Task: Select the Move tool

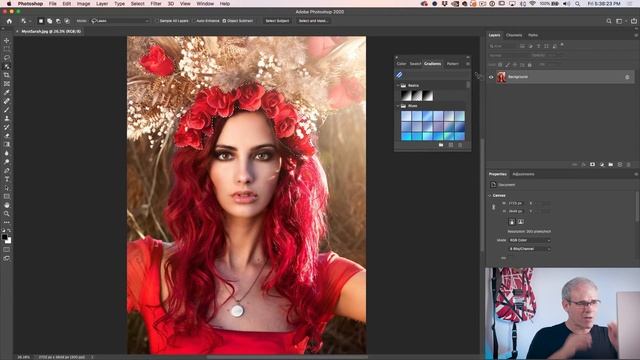Action: tap(7, 40)
